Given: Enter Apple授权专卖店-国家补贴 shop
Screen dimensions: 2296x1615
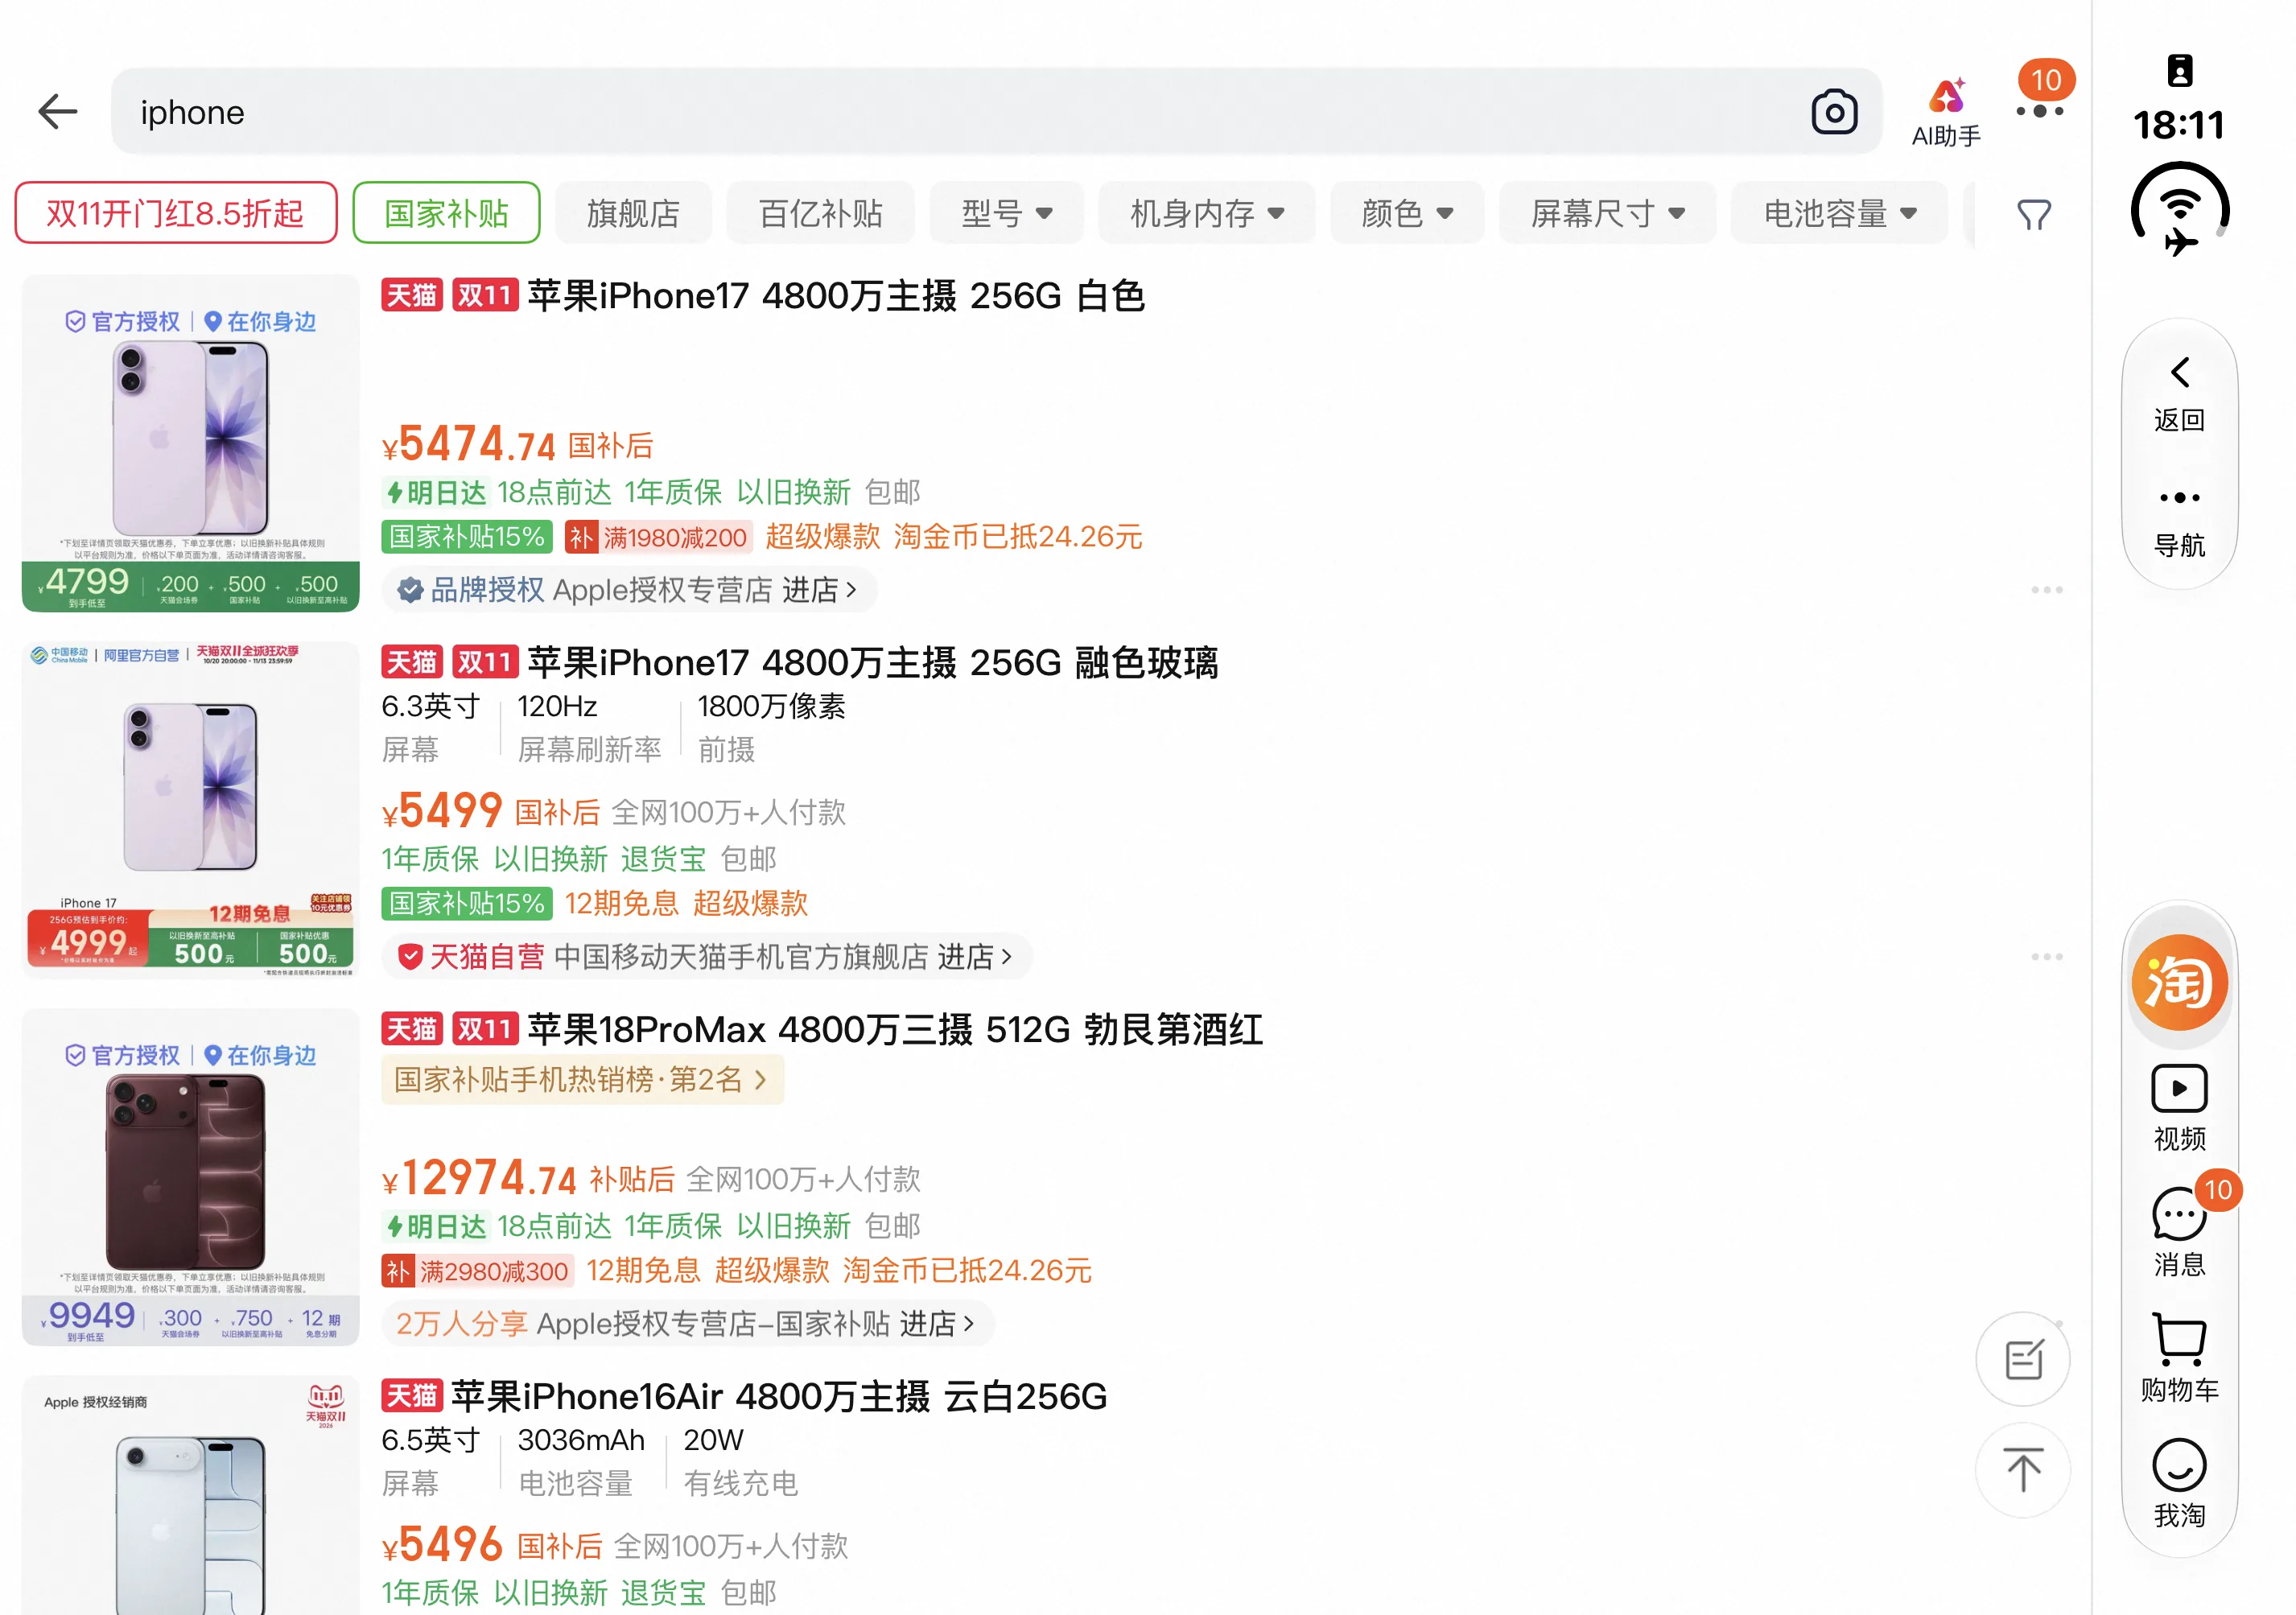Looking at the screenshot, I should [x=687, y=1324].
